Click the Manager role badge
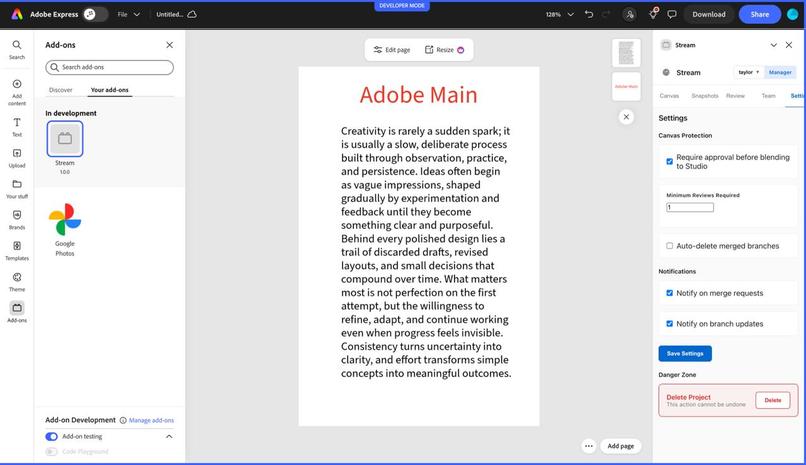This screenshot has height=465, width=806. [780, 72]
